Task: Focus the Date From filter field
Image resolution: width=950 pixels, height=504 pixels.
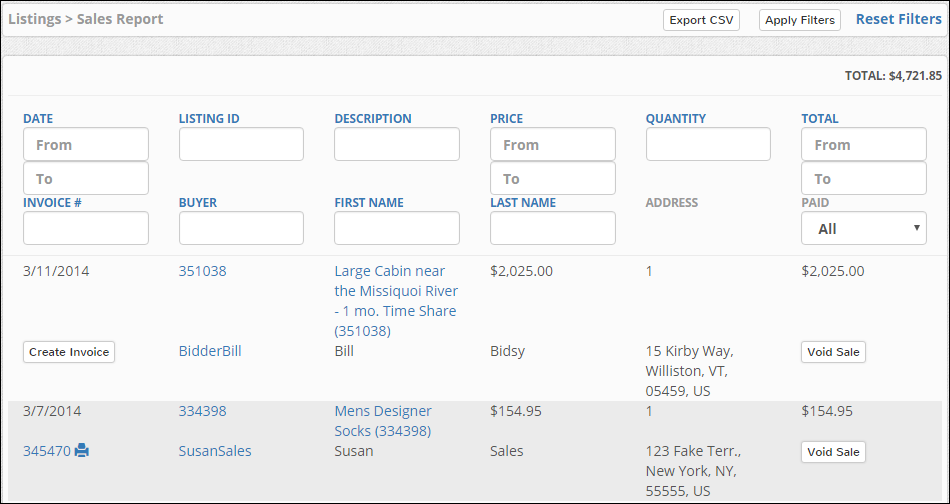Action: tap(86, 144)
